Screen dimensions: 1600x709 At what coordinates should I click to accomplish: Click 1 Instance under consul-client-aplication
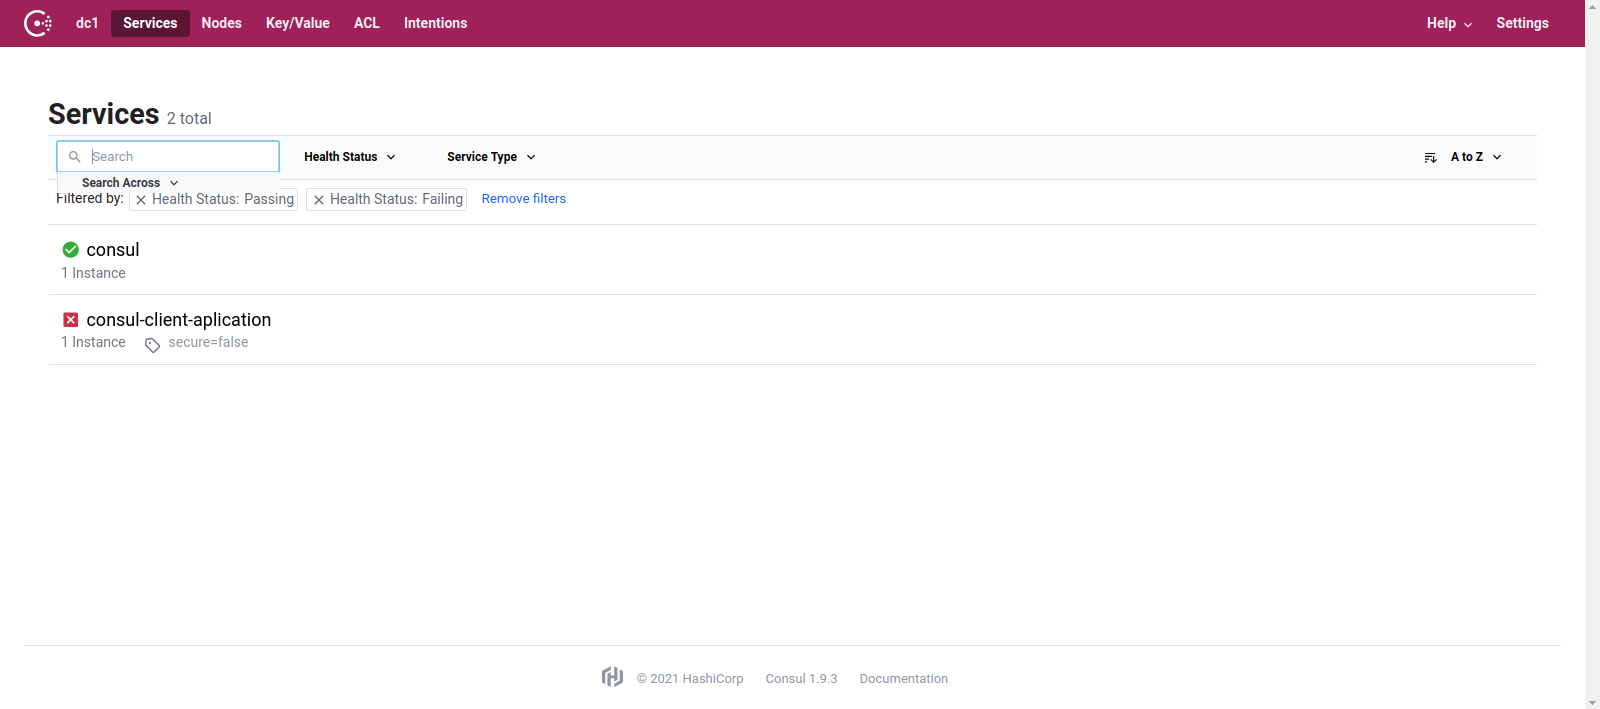tap(93, 342)
